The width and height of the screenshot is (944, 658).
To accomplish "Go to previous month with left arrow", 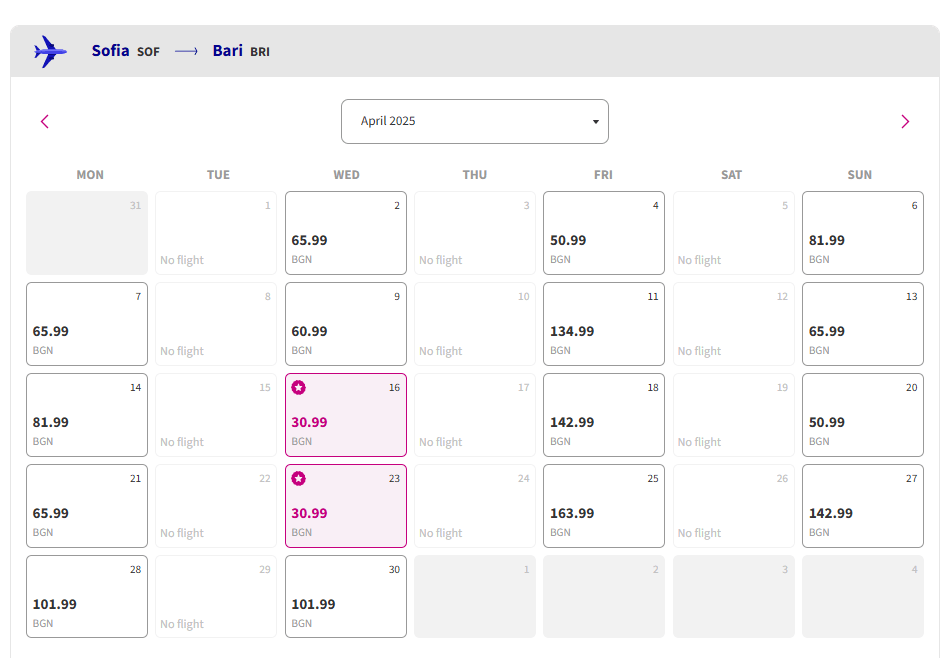I will 45,122.
